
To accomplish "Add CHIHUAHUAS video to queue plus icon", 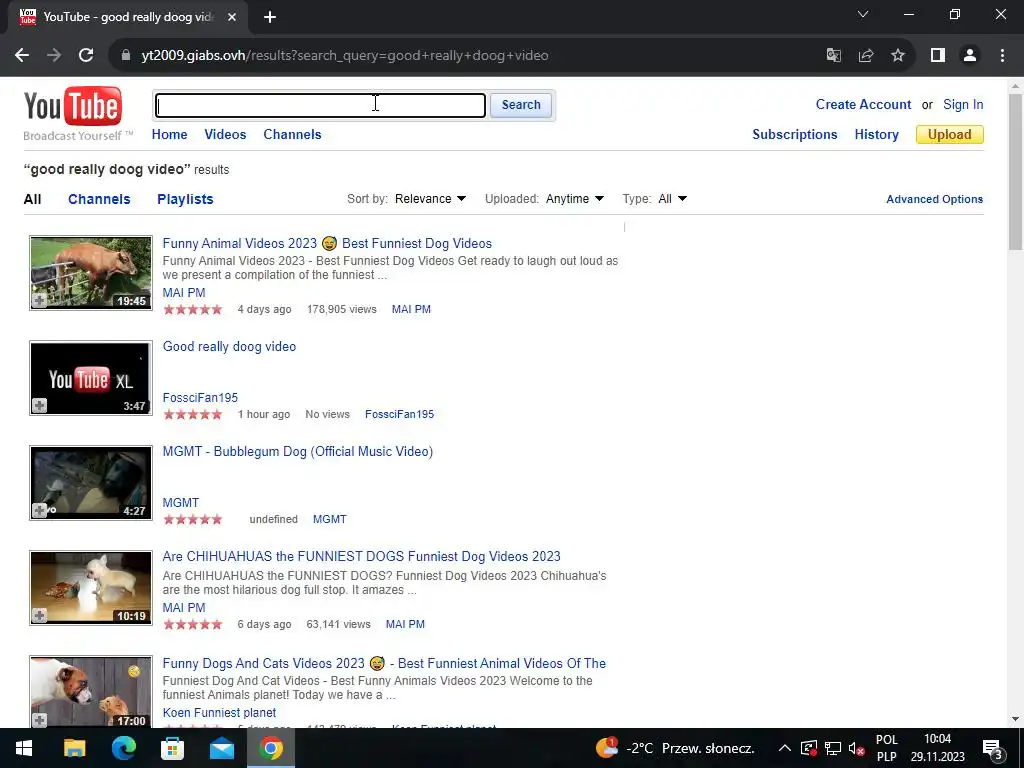I will pos(39,615).
